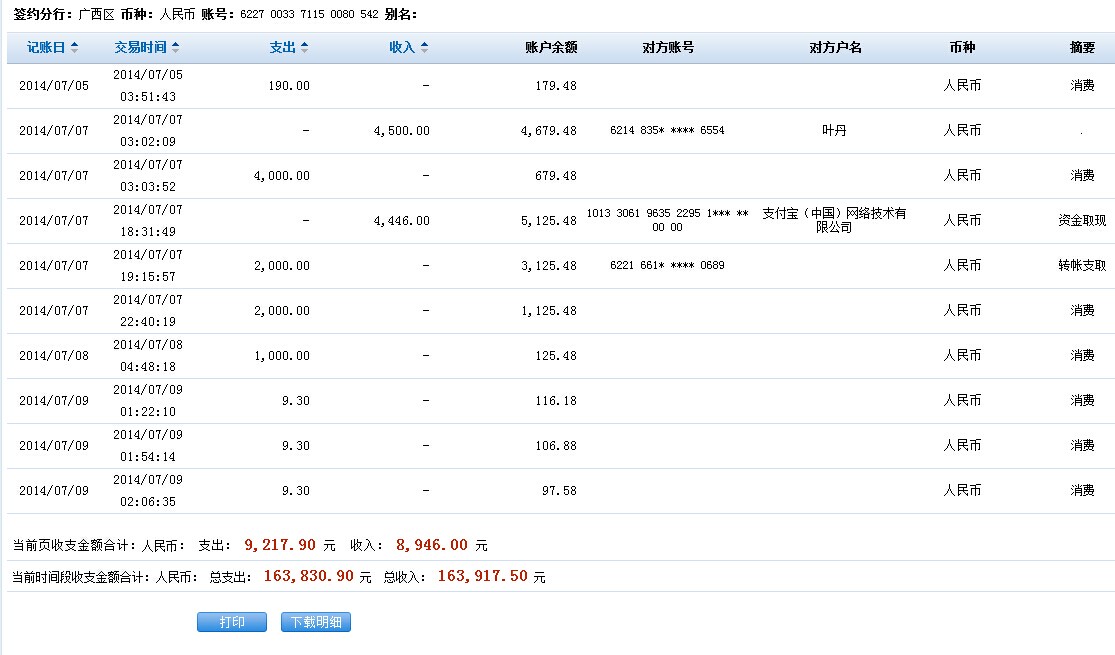Click counterparty account 6214 835* **** 6554
Image resolution: width=1115 pixels, height=655 pixels.
pyautogui.click(x=667, y=130)
